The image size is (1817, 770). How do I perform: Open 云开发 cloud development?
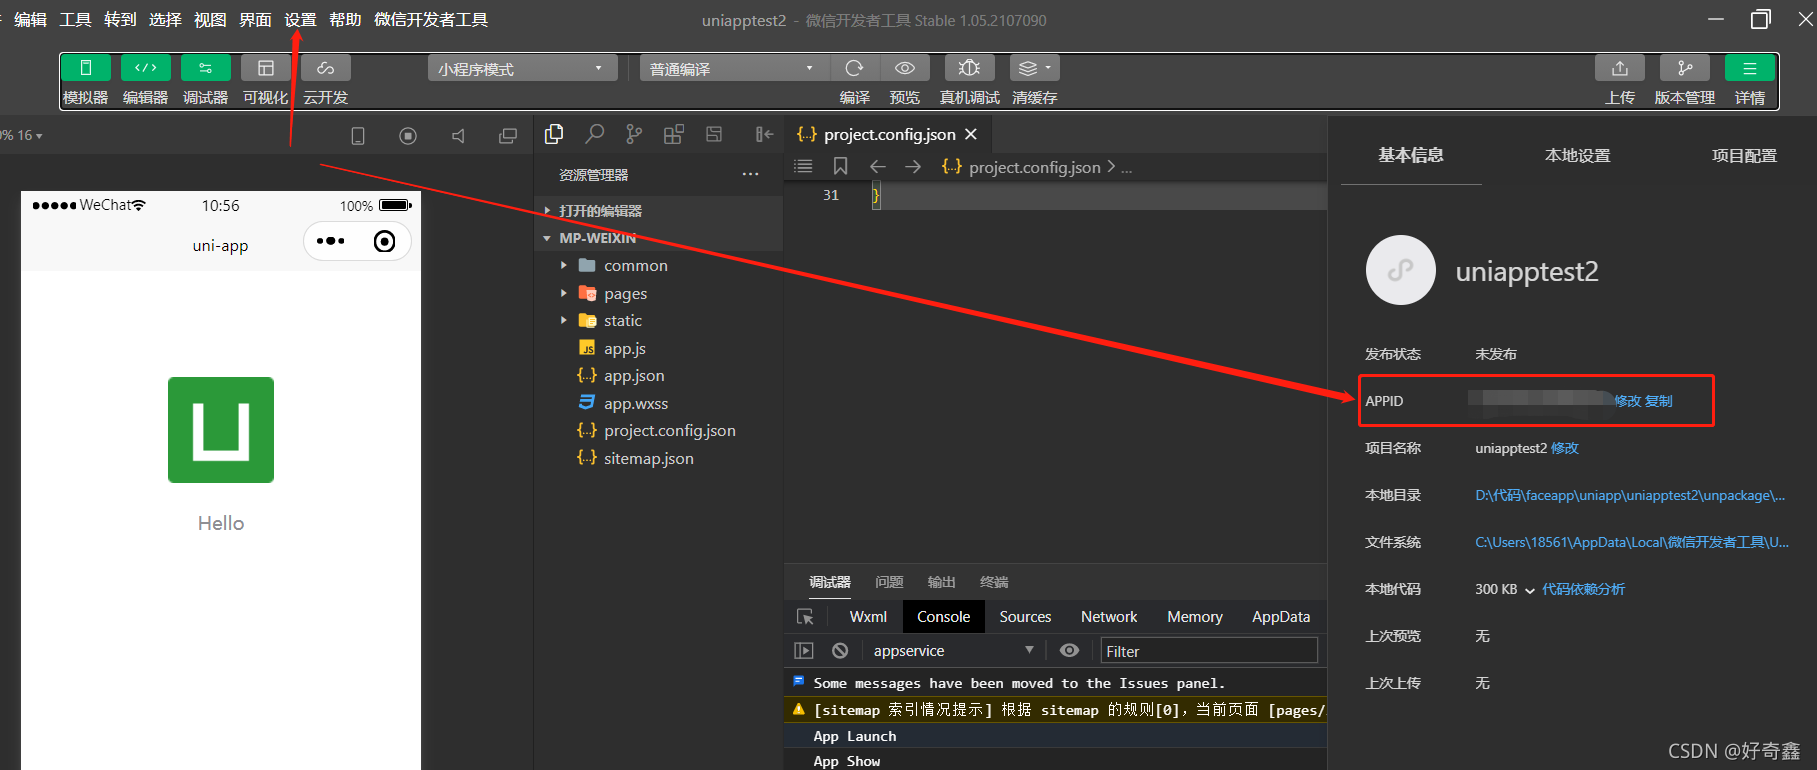click(326, 68)
